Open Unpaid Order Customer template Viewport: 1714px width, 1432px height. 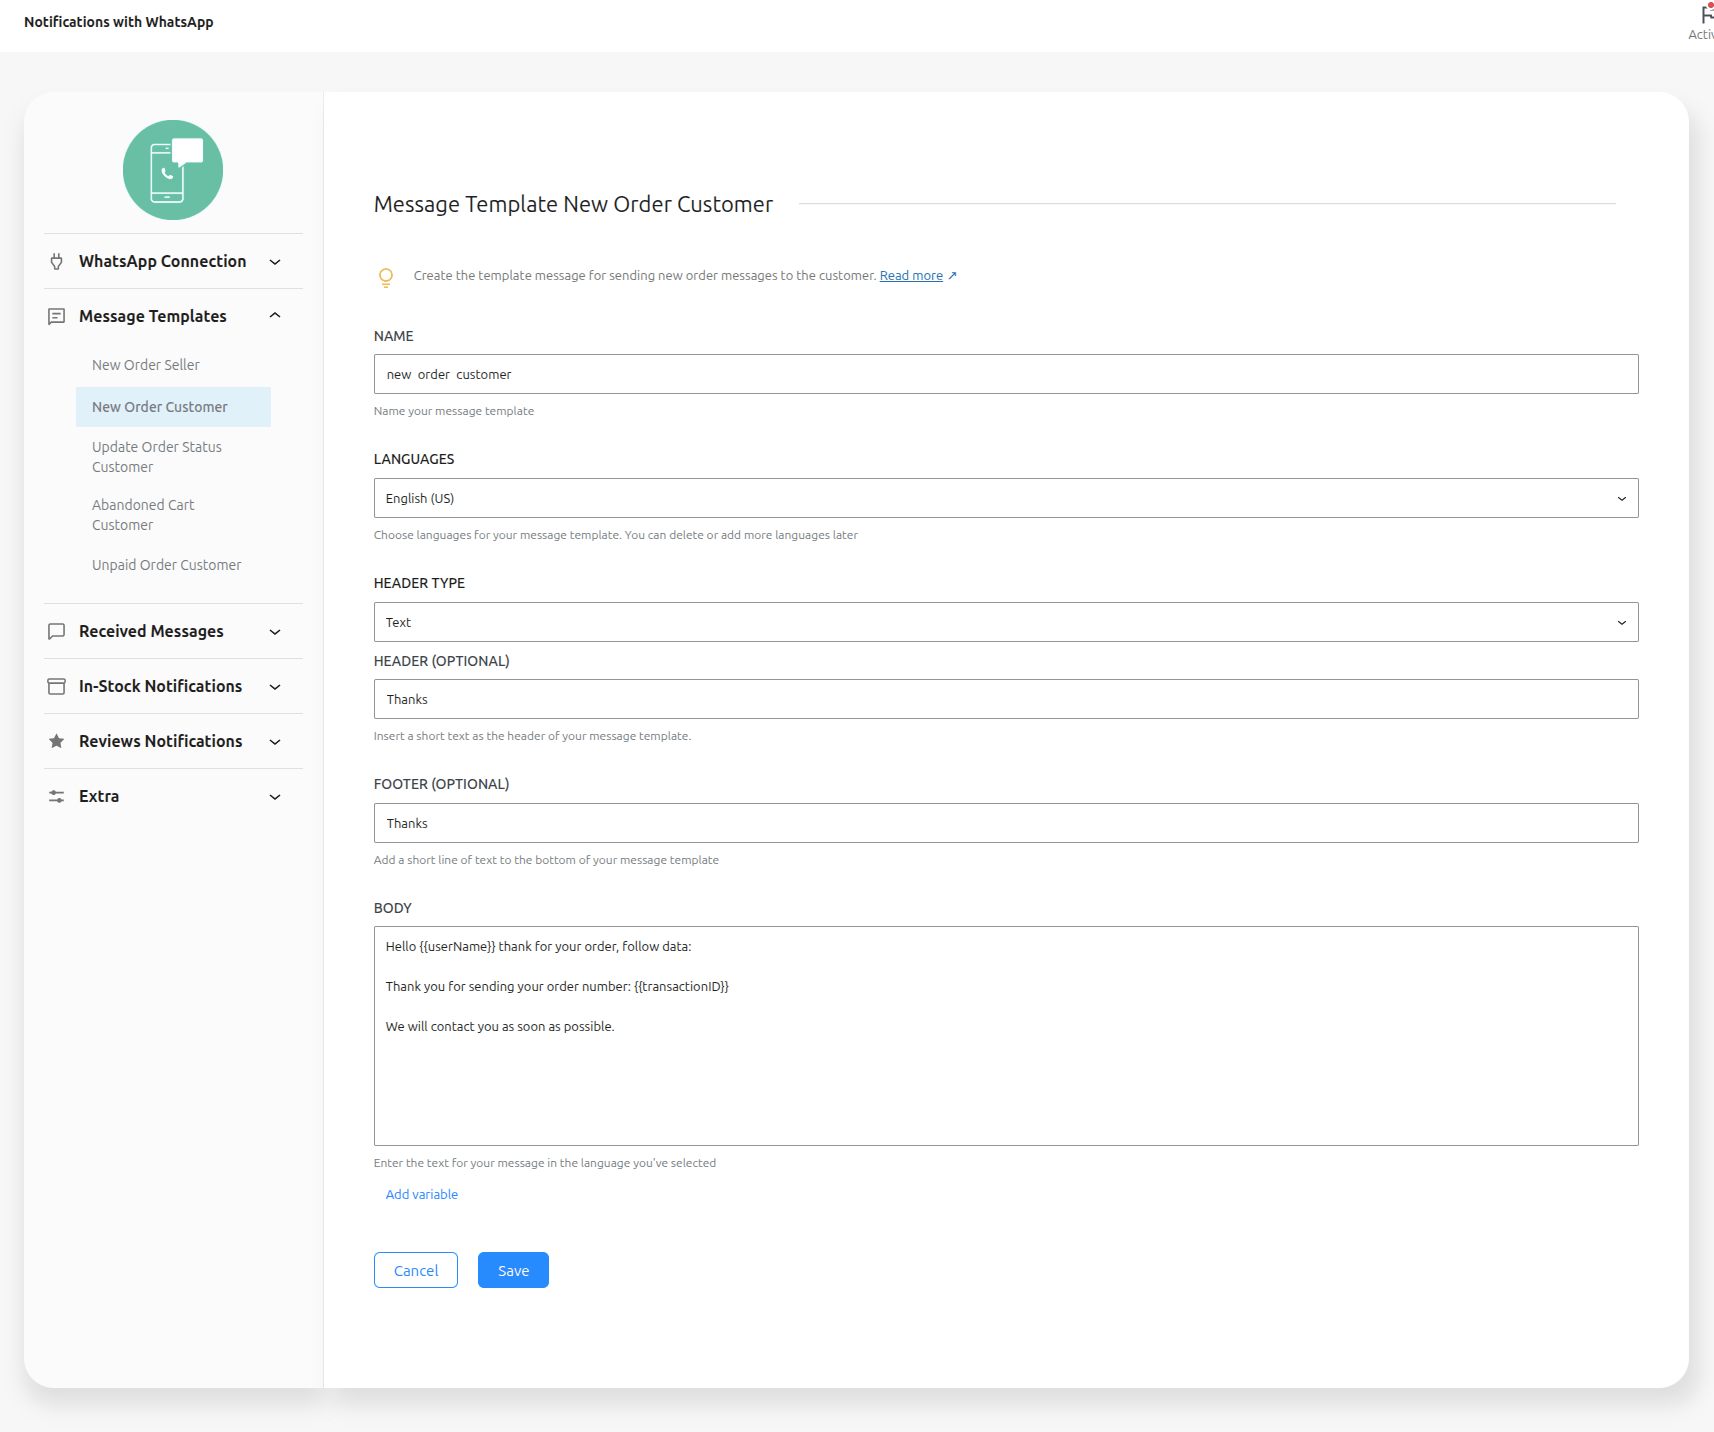(x=167, y=565)
